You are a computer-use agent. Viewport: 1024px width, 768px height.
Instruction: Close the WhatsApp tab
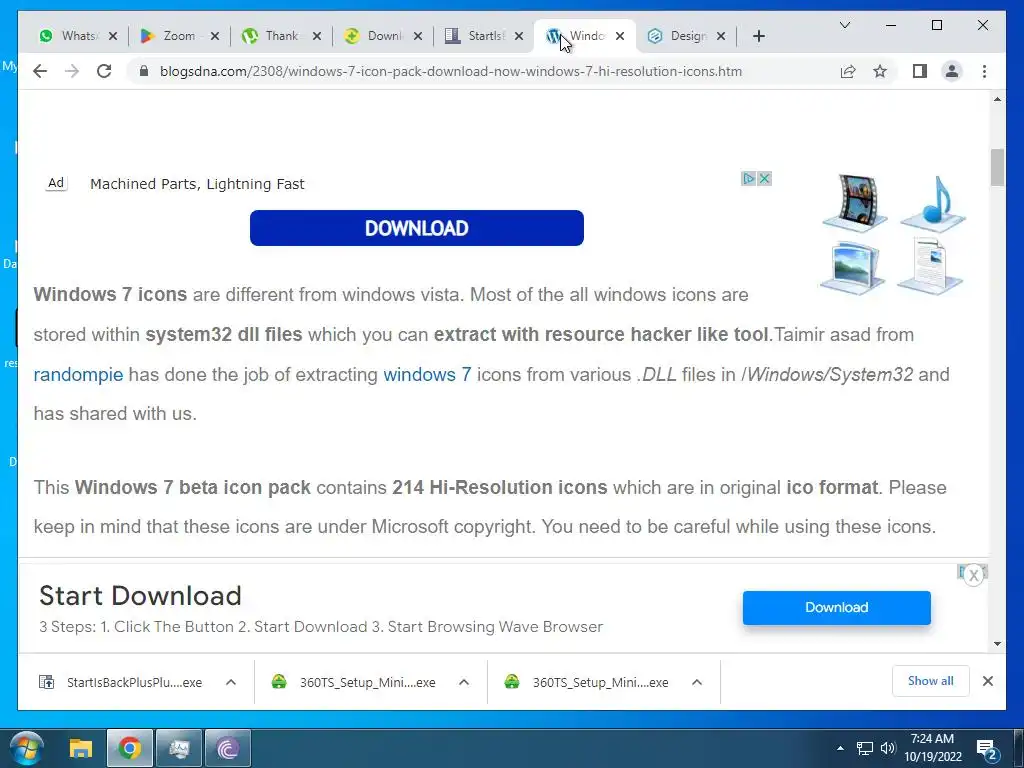pos(113,36)
